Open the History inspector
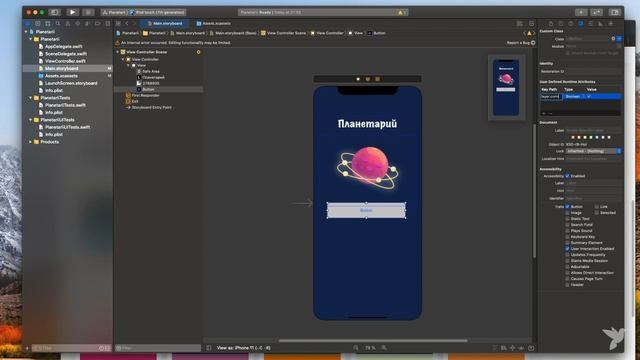The height and width of the screenshot is (360, 640). click(561, 24)
